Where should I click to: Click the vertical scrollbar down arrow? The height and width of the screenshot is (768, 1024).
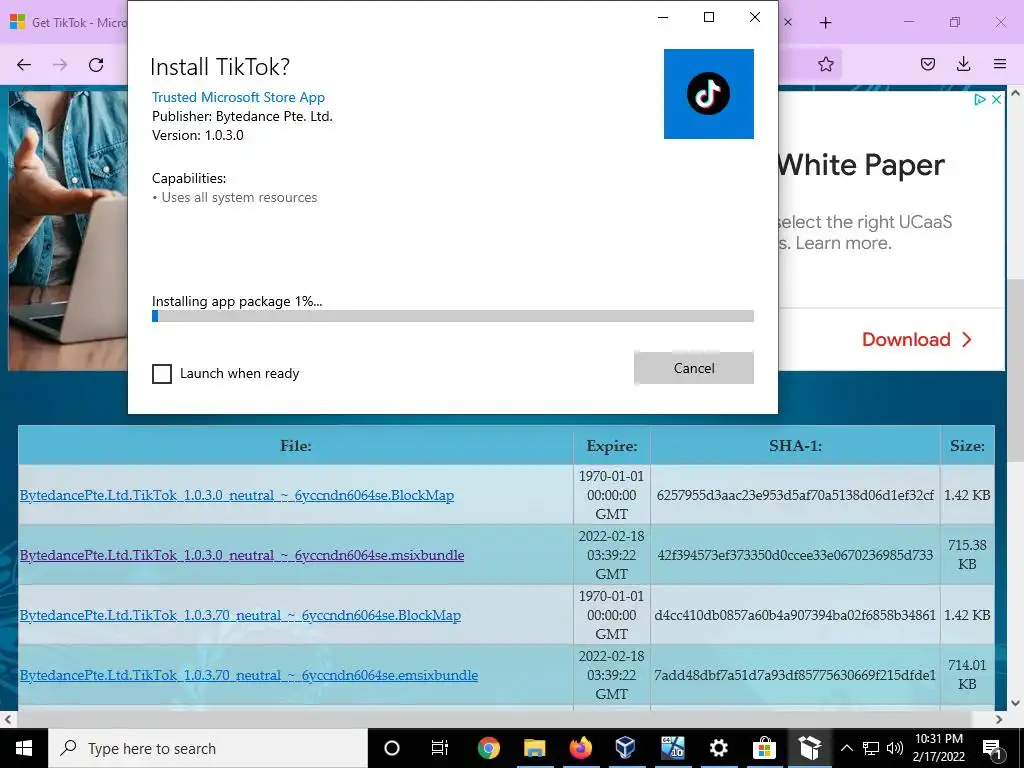1016,703
